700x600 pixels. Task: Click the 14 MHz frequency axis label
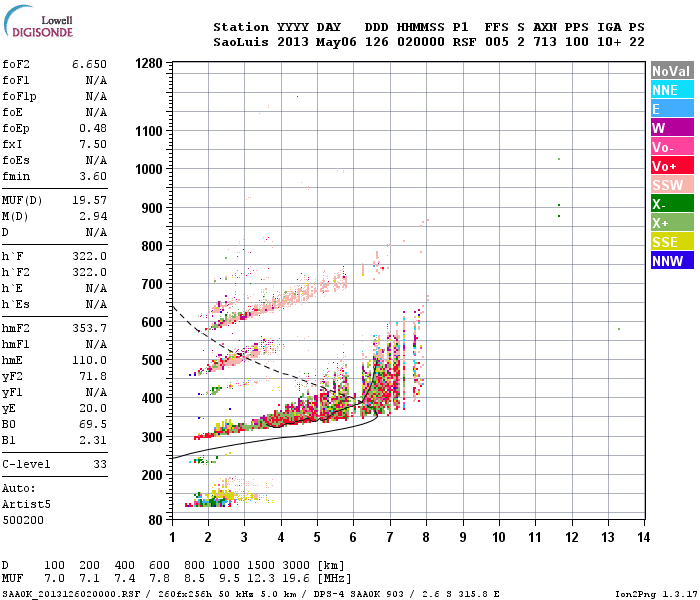coord(643,537)
